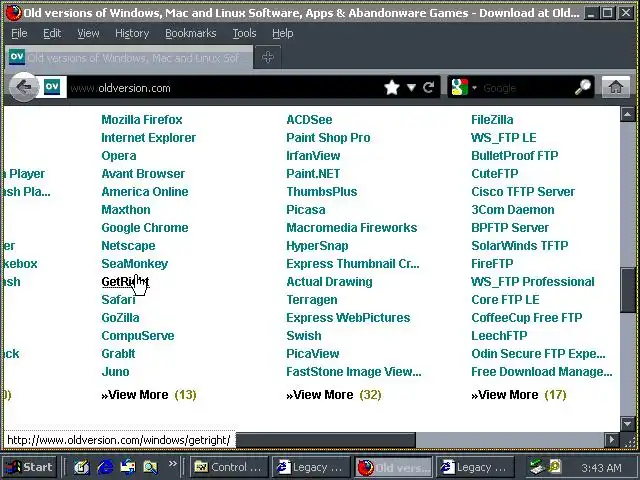Open the Edit menu
640x480 pixels.
click(52, 33)
